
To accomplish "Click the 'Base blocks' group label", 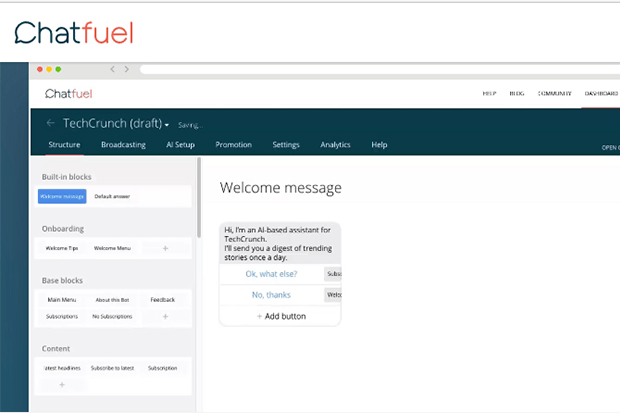I will (62, 280).
